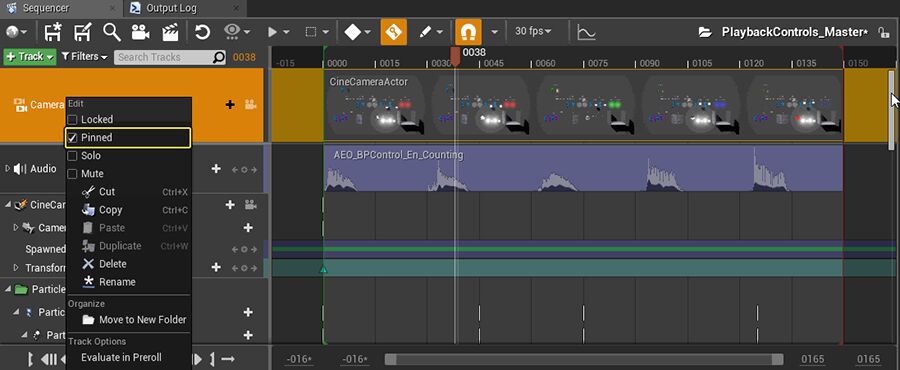Image resolution: width=900 pixels, height=370 pixels.
Task: Open the eye View Options dropdown
Action: (237, 32)
